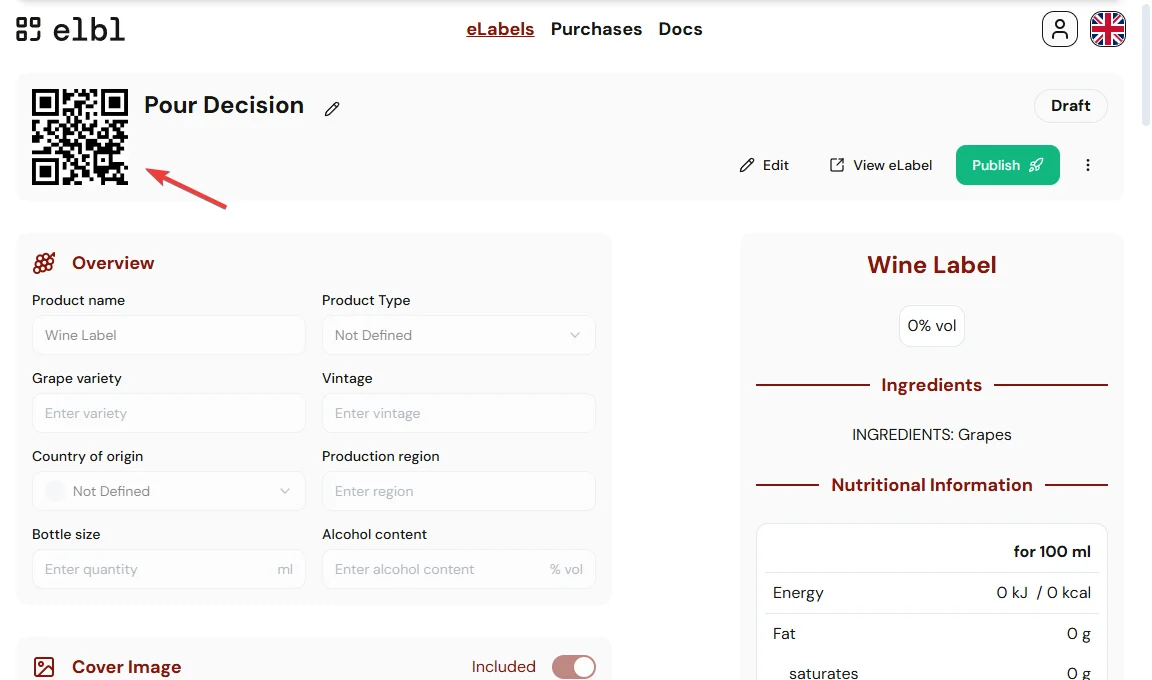Click the Cover Image section icon

[44, 667]
